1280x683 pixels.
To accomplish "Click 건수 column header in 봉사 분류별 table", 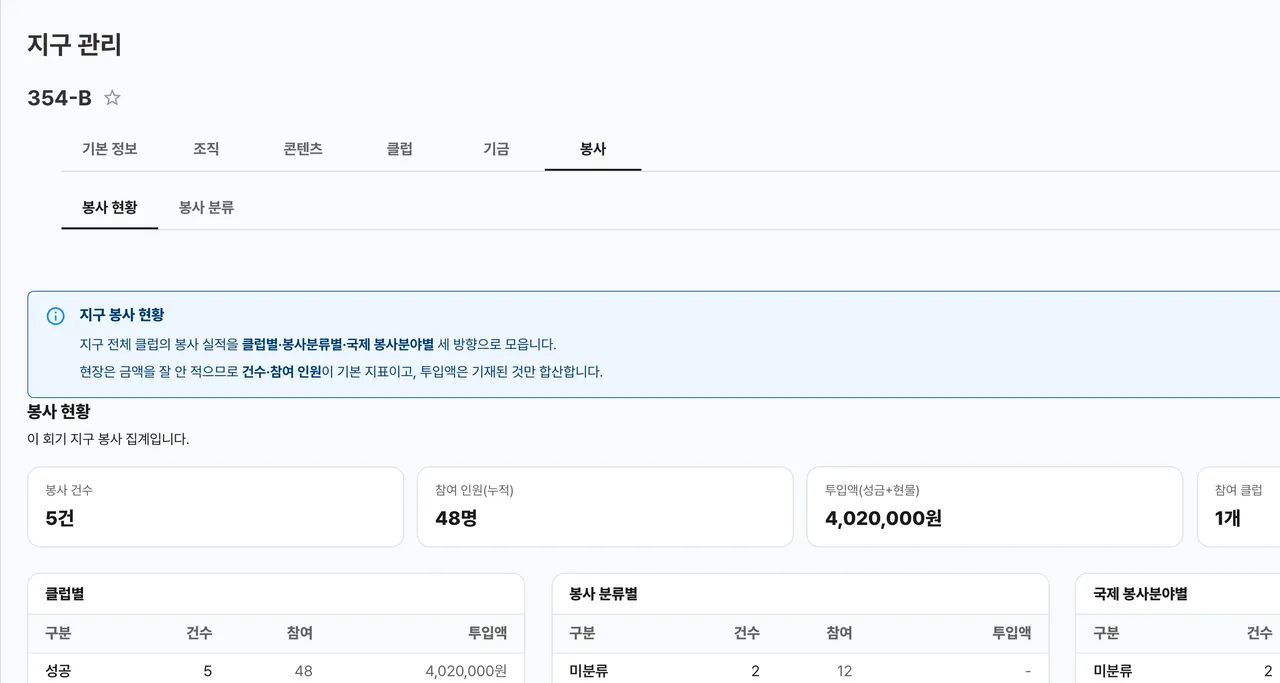I will pos(747,633).
